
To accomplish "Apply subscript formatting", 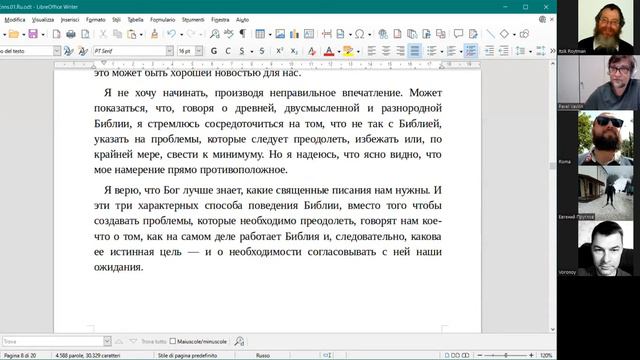I will coord(294,51).
